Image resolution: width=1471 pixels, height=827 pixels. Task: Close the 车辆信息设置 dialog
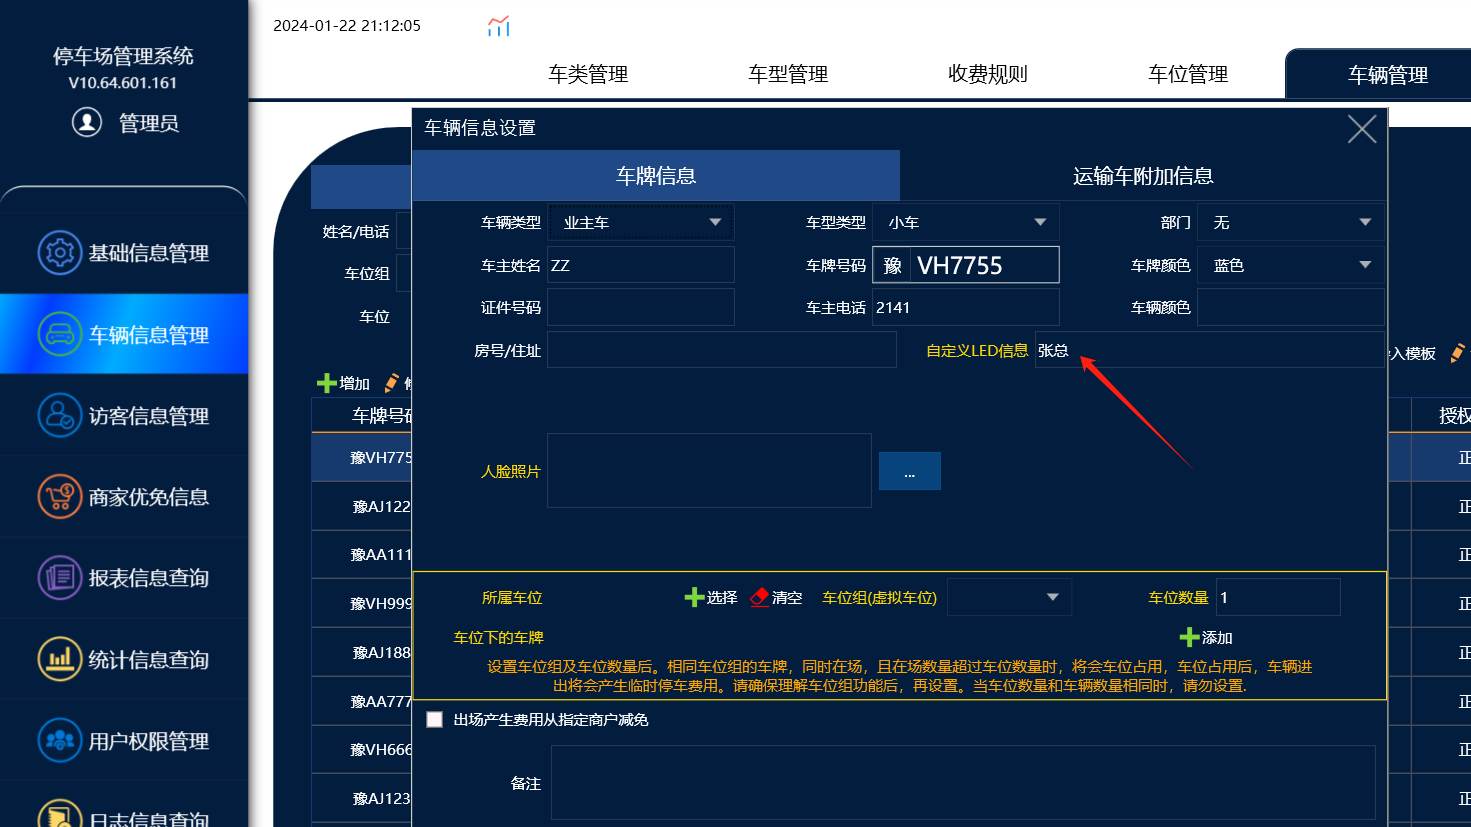(1362, 129)
